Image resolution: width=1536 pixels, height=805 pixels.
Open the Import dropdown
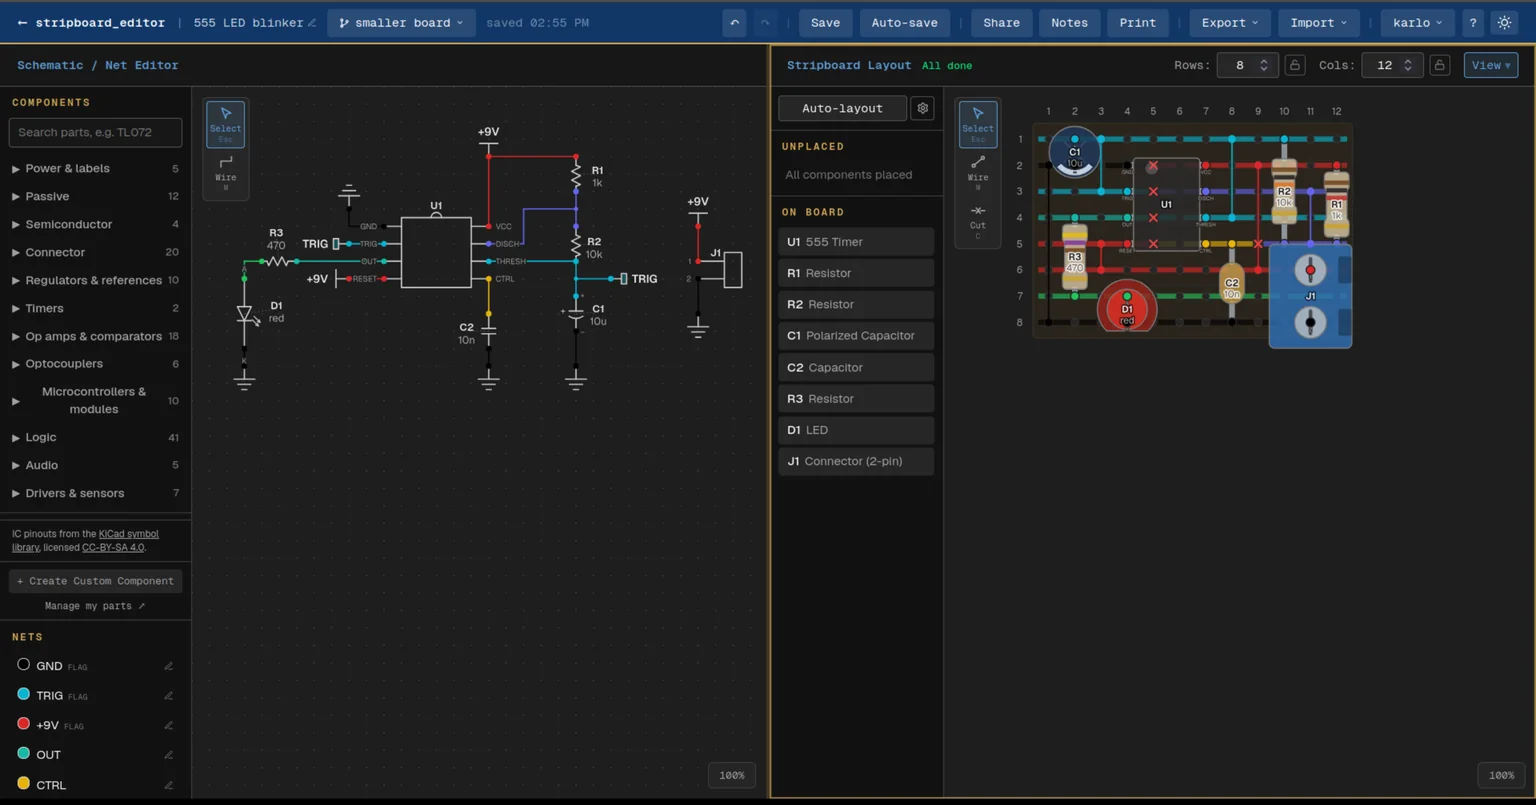click(1318, 22)
